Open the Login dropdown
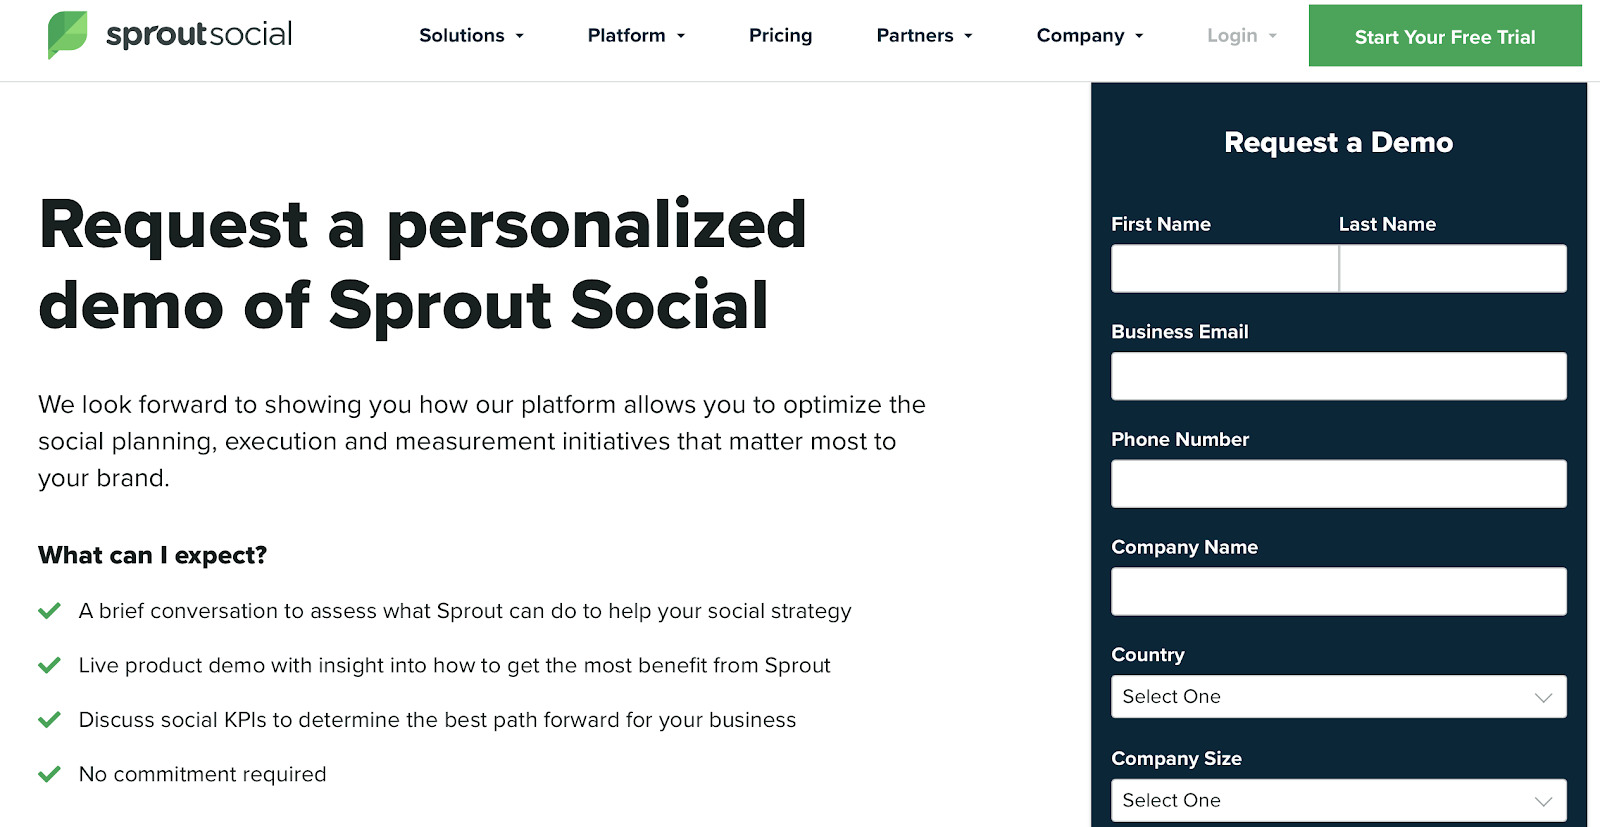The width and height of the screenshot is (1600, 827). tap(1241, 35)
